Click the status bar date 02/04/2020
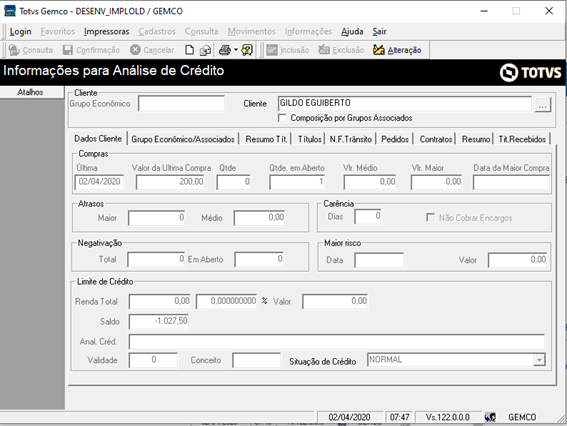This screenshot has width=567, height=426. point(349,417)
